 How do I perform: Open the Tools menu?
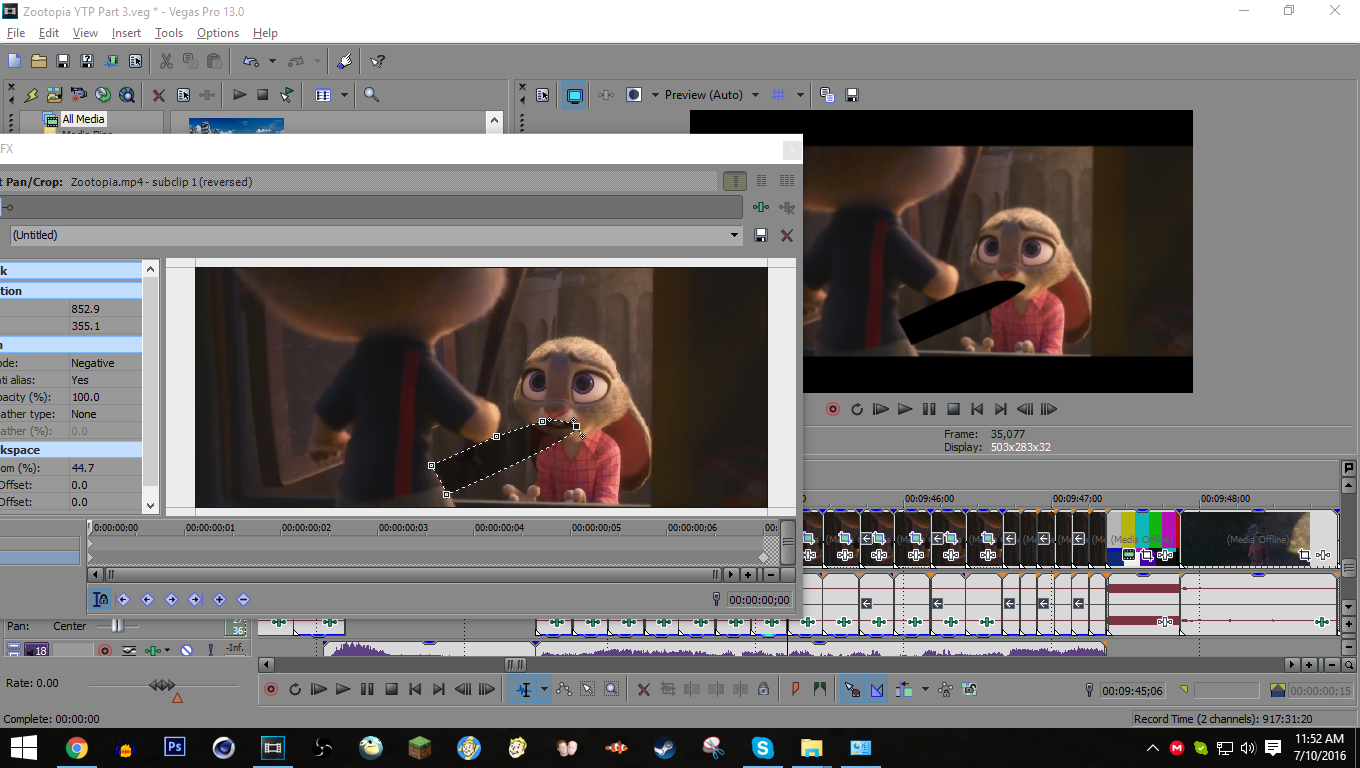pos(169,33)
